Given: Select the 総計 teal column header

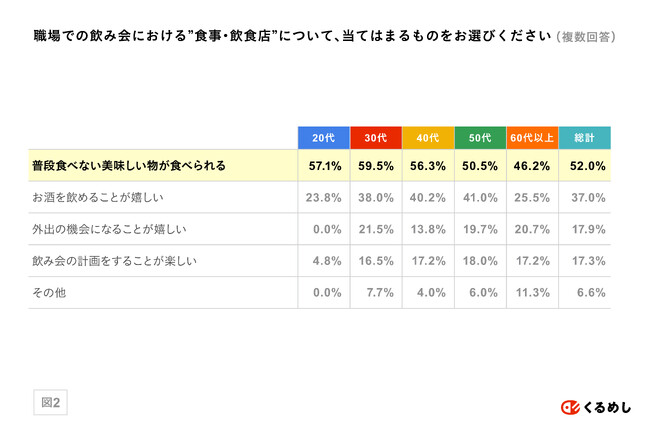Looking at the screenshot, I should point(585,137).
